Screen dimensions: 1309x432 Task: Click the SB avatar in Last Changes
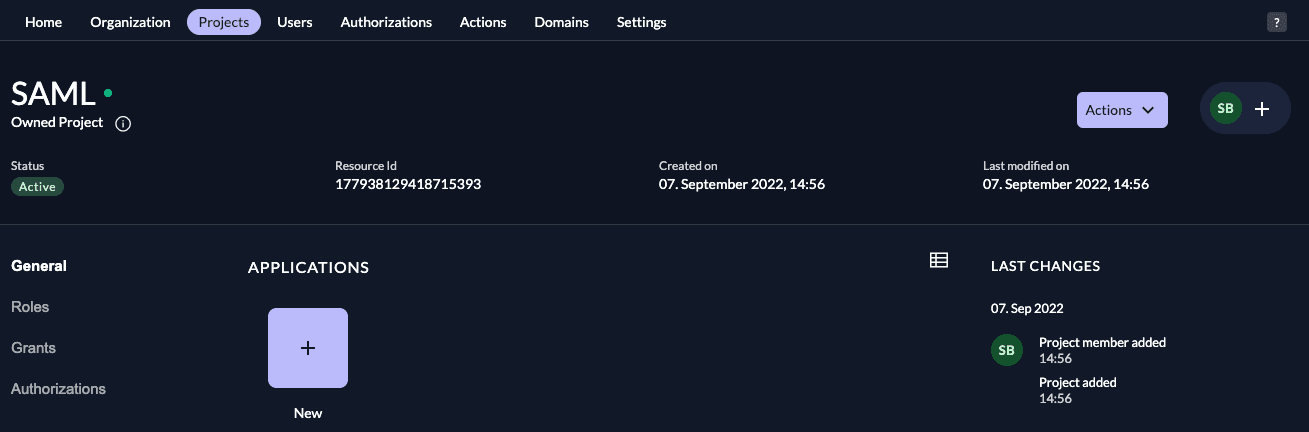coord(1006,350)
